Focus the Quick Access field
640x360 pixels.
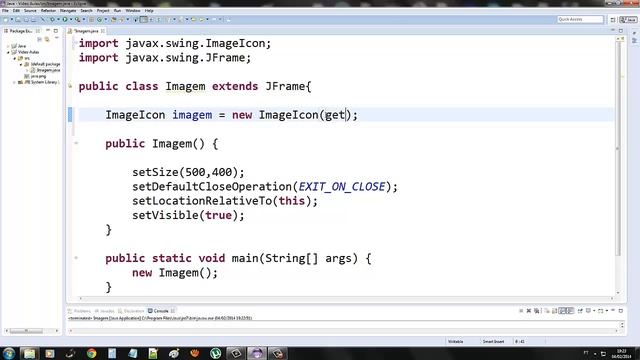(x=580, y=19)
